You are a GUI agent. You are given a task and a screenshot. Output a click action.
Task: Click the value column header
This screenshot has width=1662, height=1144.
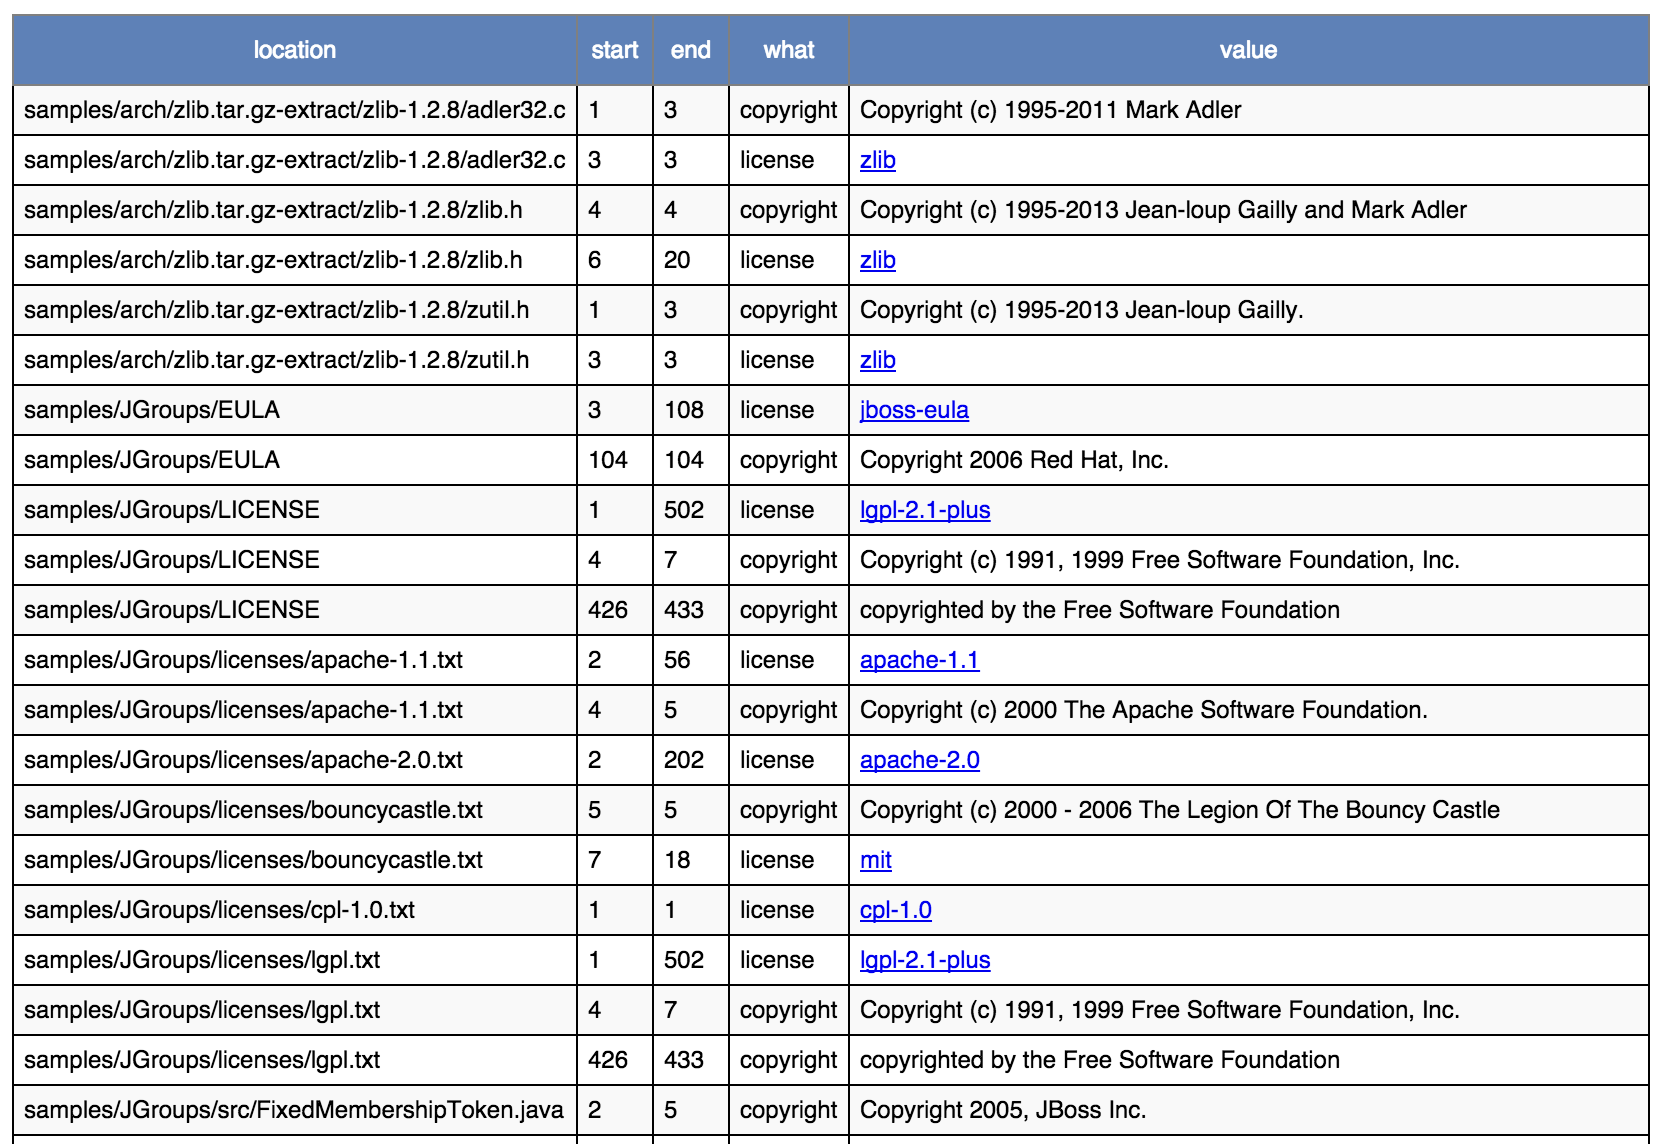1248,50
